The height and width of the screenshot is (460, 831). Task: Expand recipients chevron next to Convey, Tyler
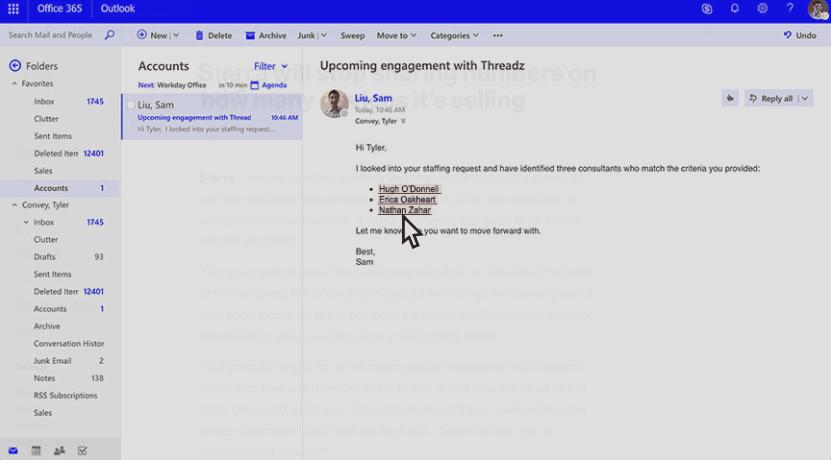[x=403, y=121]
